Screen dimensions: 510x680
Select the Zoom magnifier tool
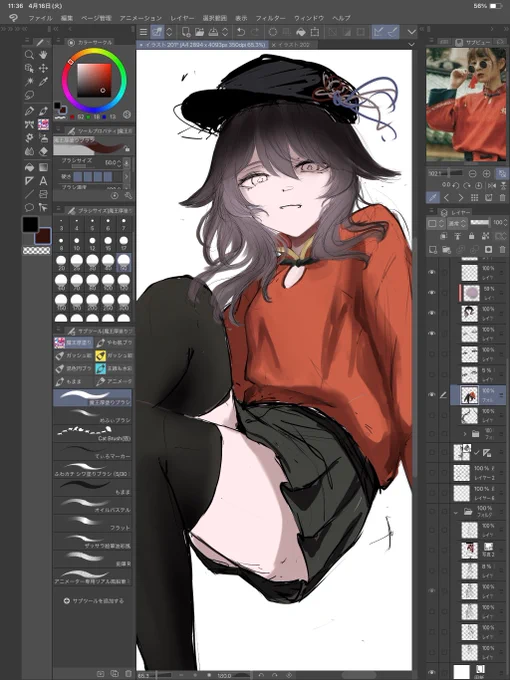(x=29, y=55)
